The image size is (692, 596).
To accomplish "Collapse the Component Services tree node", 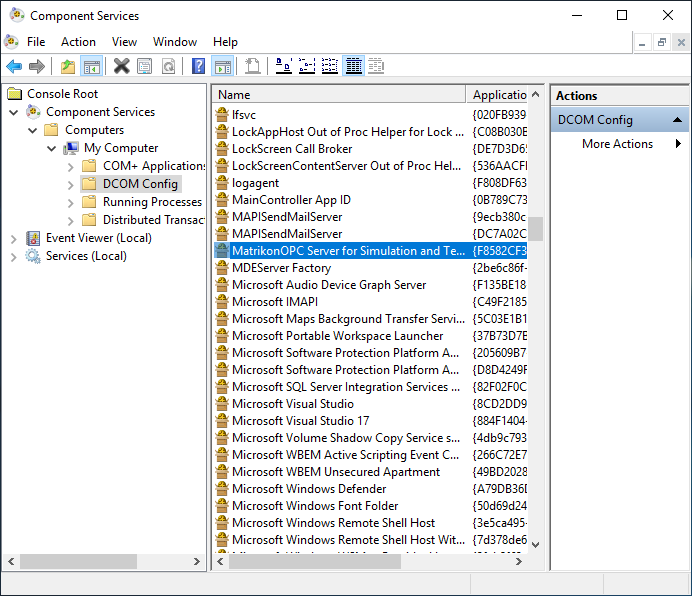I will (14, 112).
